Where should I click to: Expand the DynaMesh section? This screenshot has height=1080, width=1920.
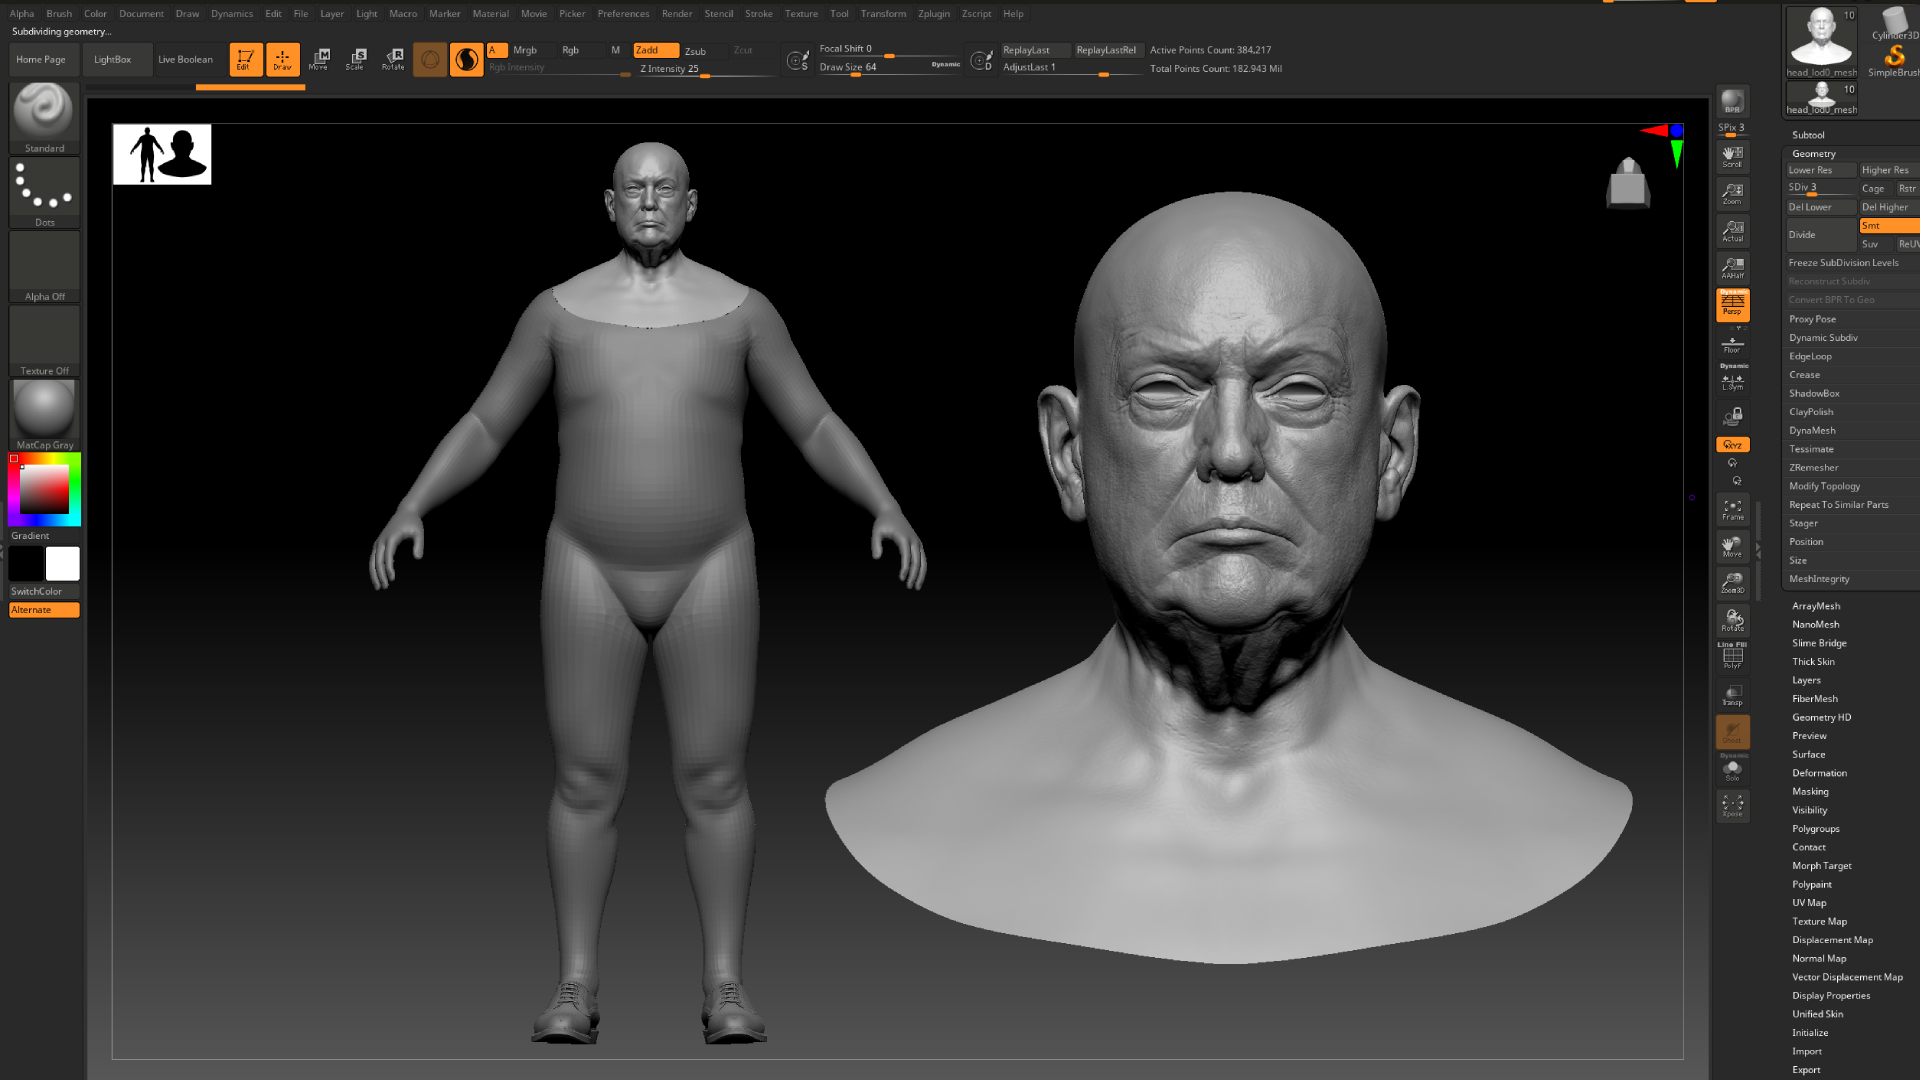click(x=1812, y=431)
